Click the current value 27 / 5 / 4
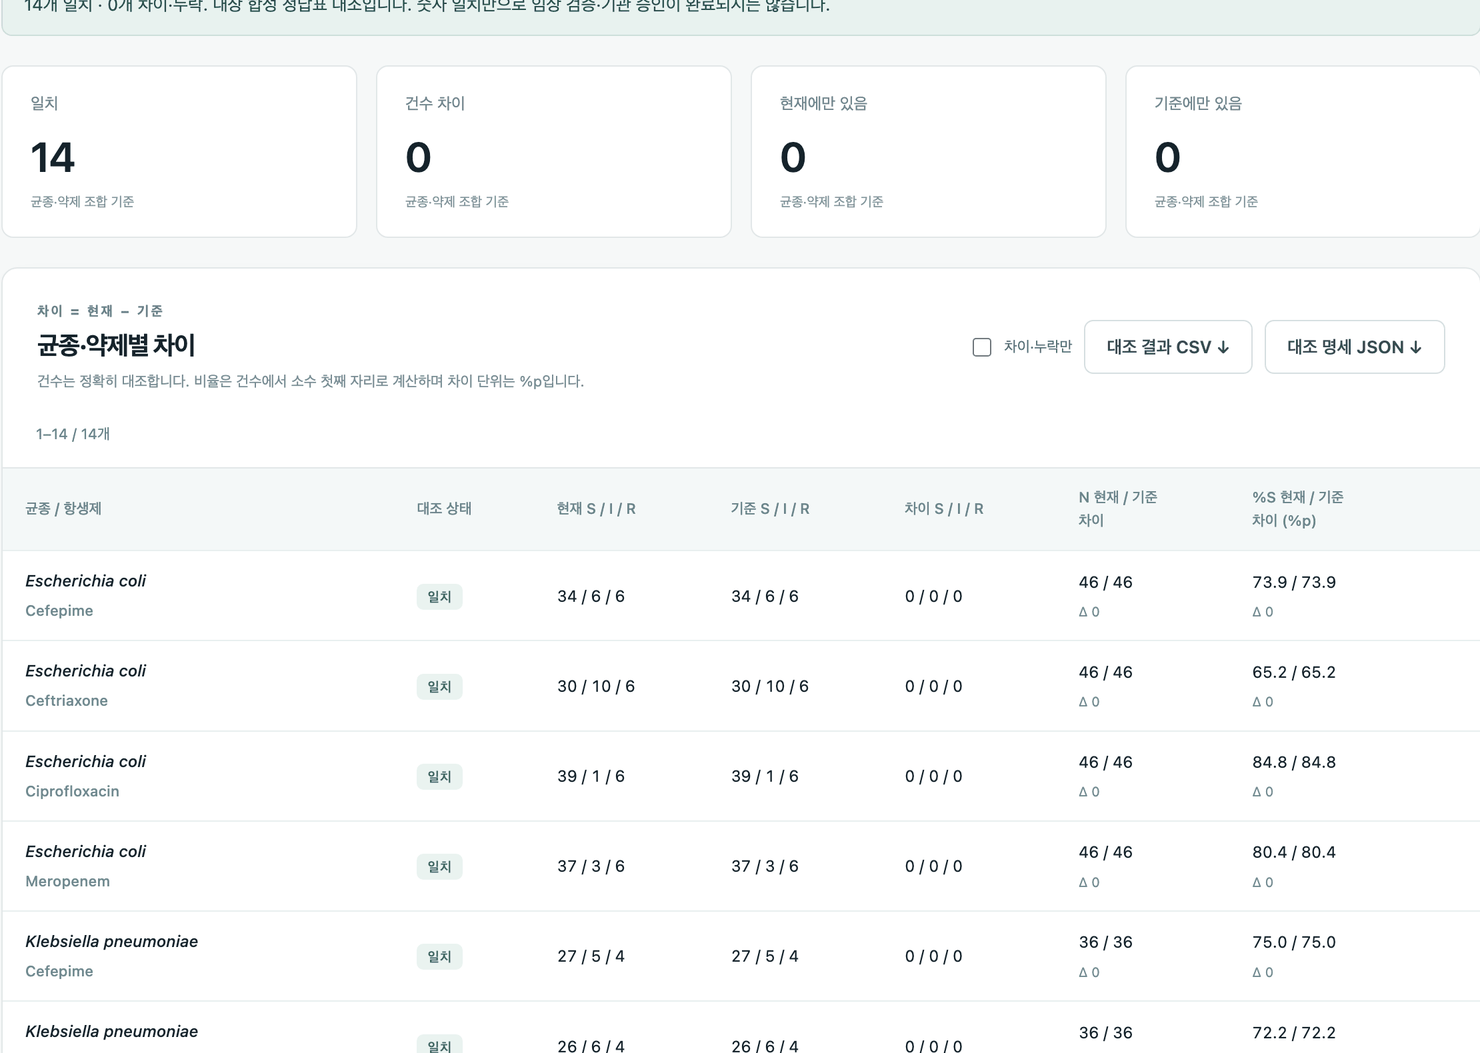The height and width of the screenshot is (1053, 1480). click(x=591, y=957)
